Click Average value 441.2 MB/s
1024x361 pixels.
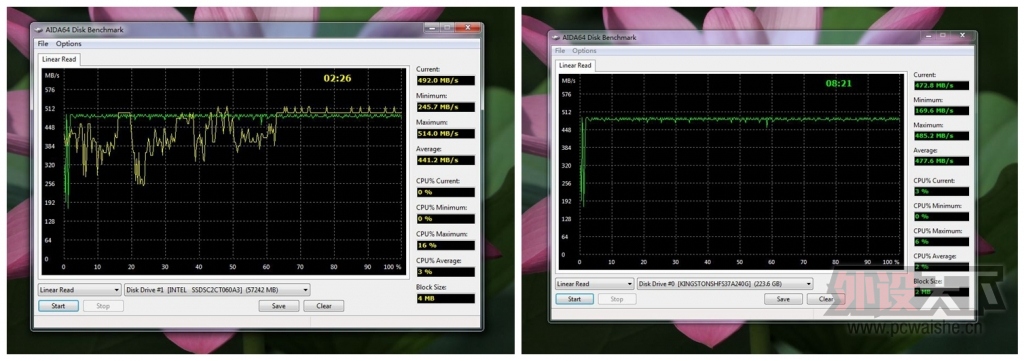[445, 161]
